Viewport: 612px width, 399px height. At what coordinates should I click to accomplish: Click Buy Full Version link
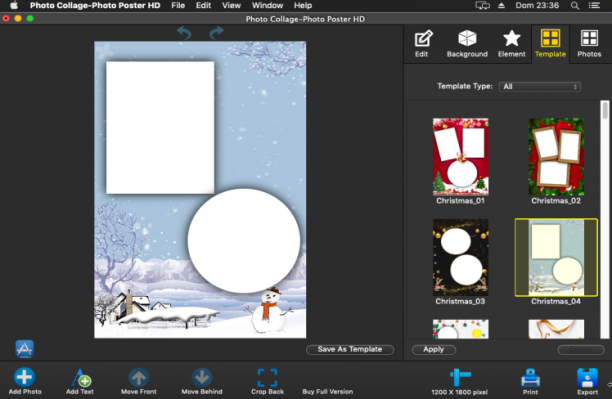tap(327, 392)
